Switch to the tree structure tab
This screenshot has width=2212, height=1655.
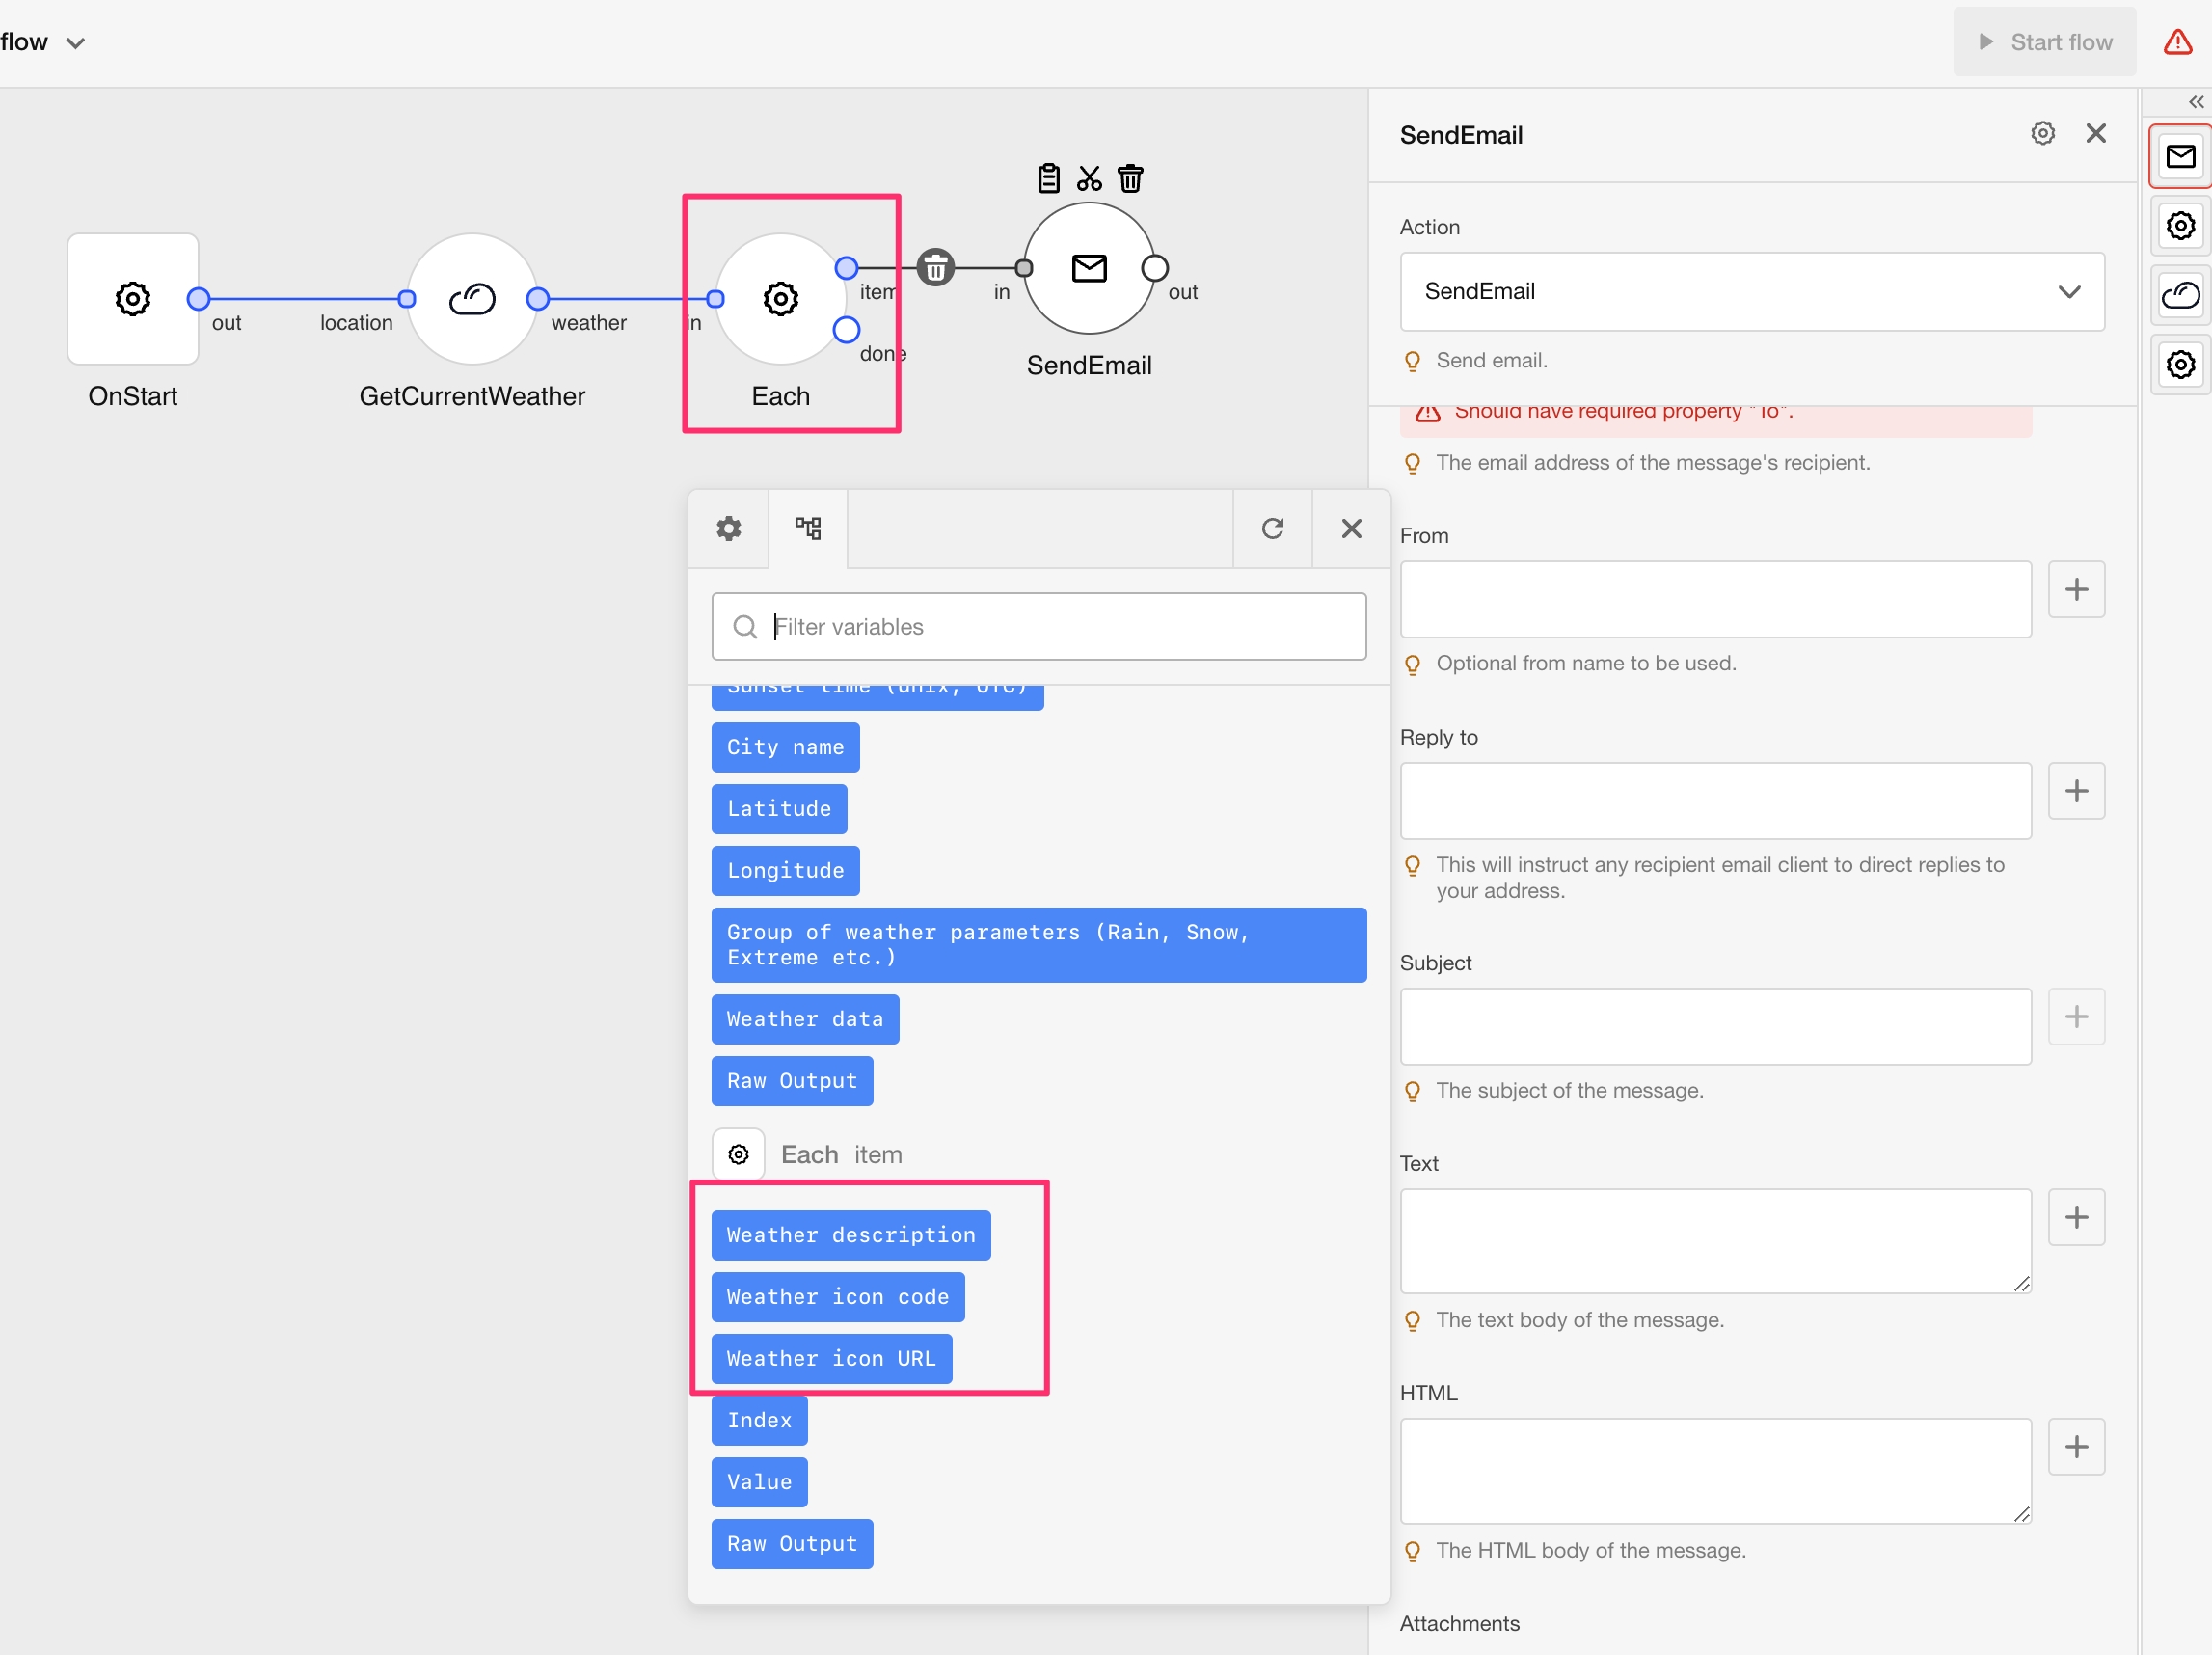coord(807,528)
